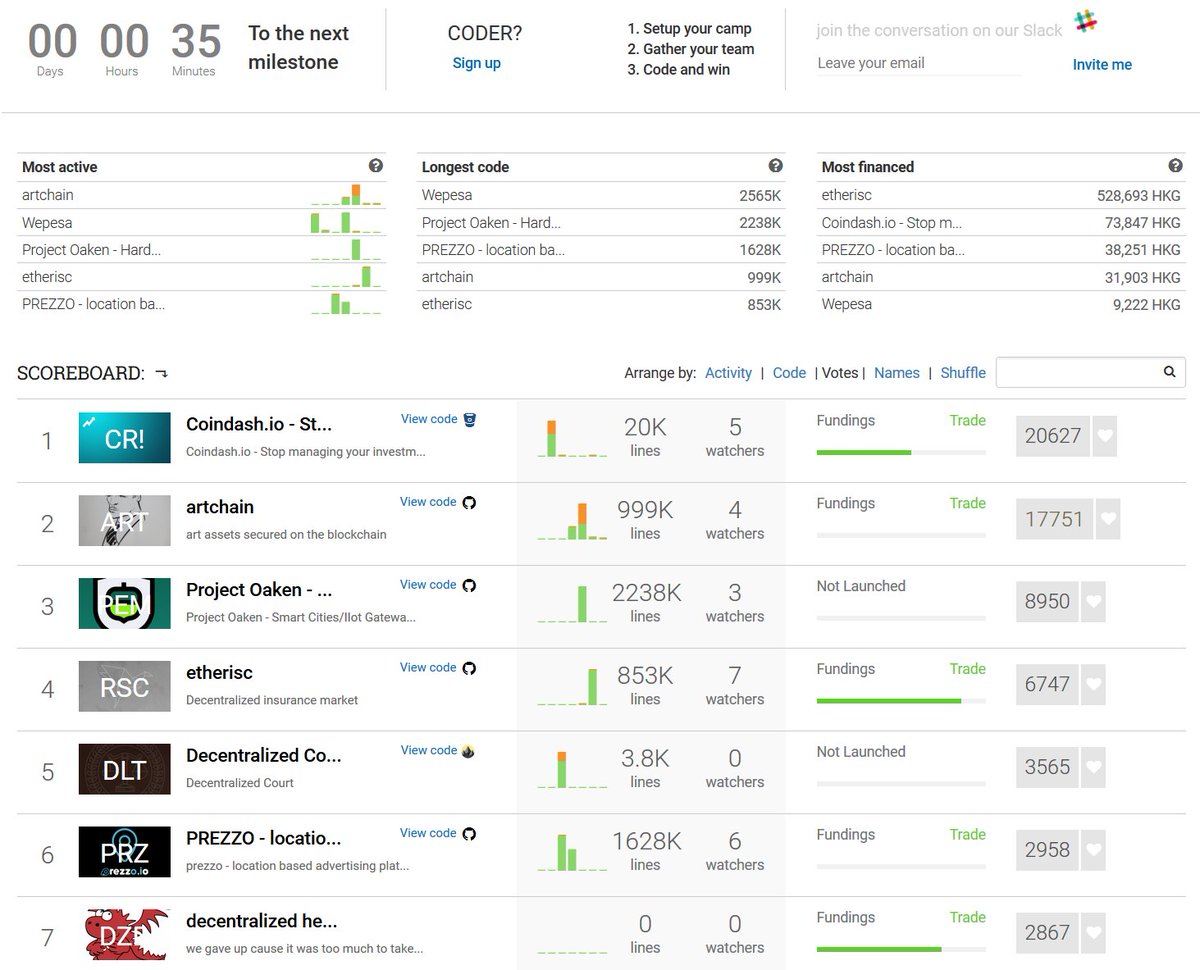This screenshot has width=1200, height=970.
Task: Arrange scoreboard by Code
Action: (789, 372)
